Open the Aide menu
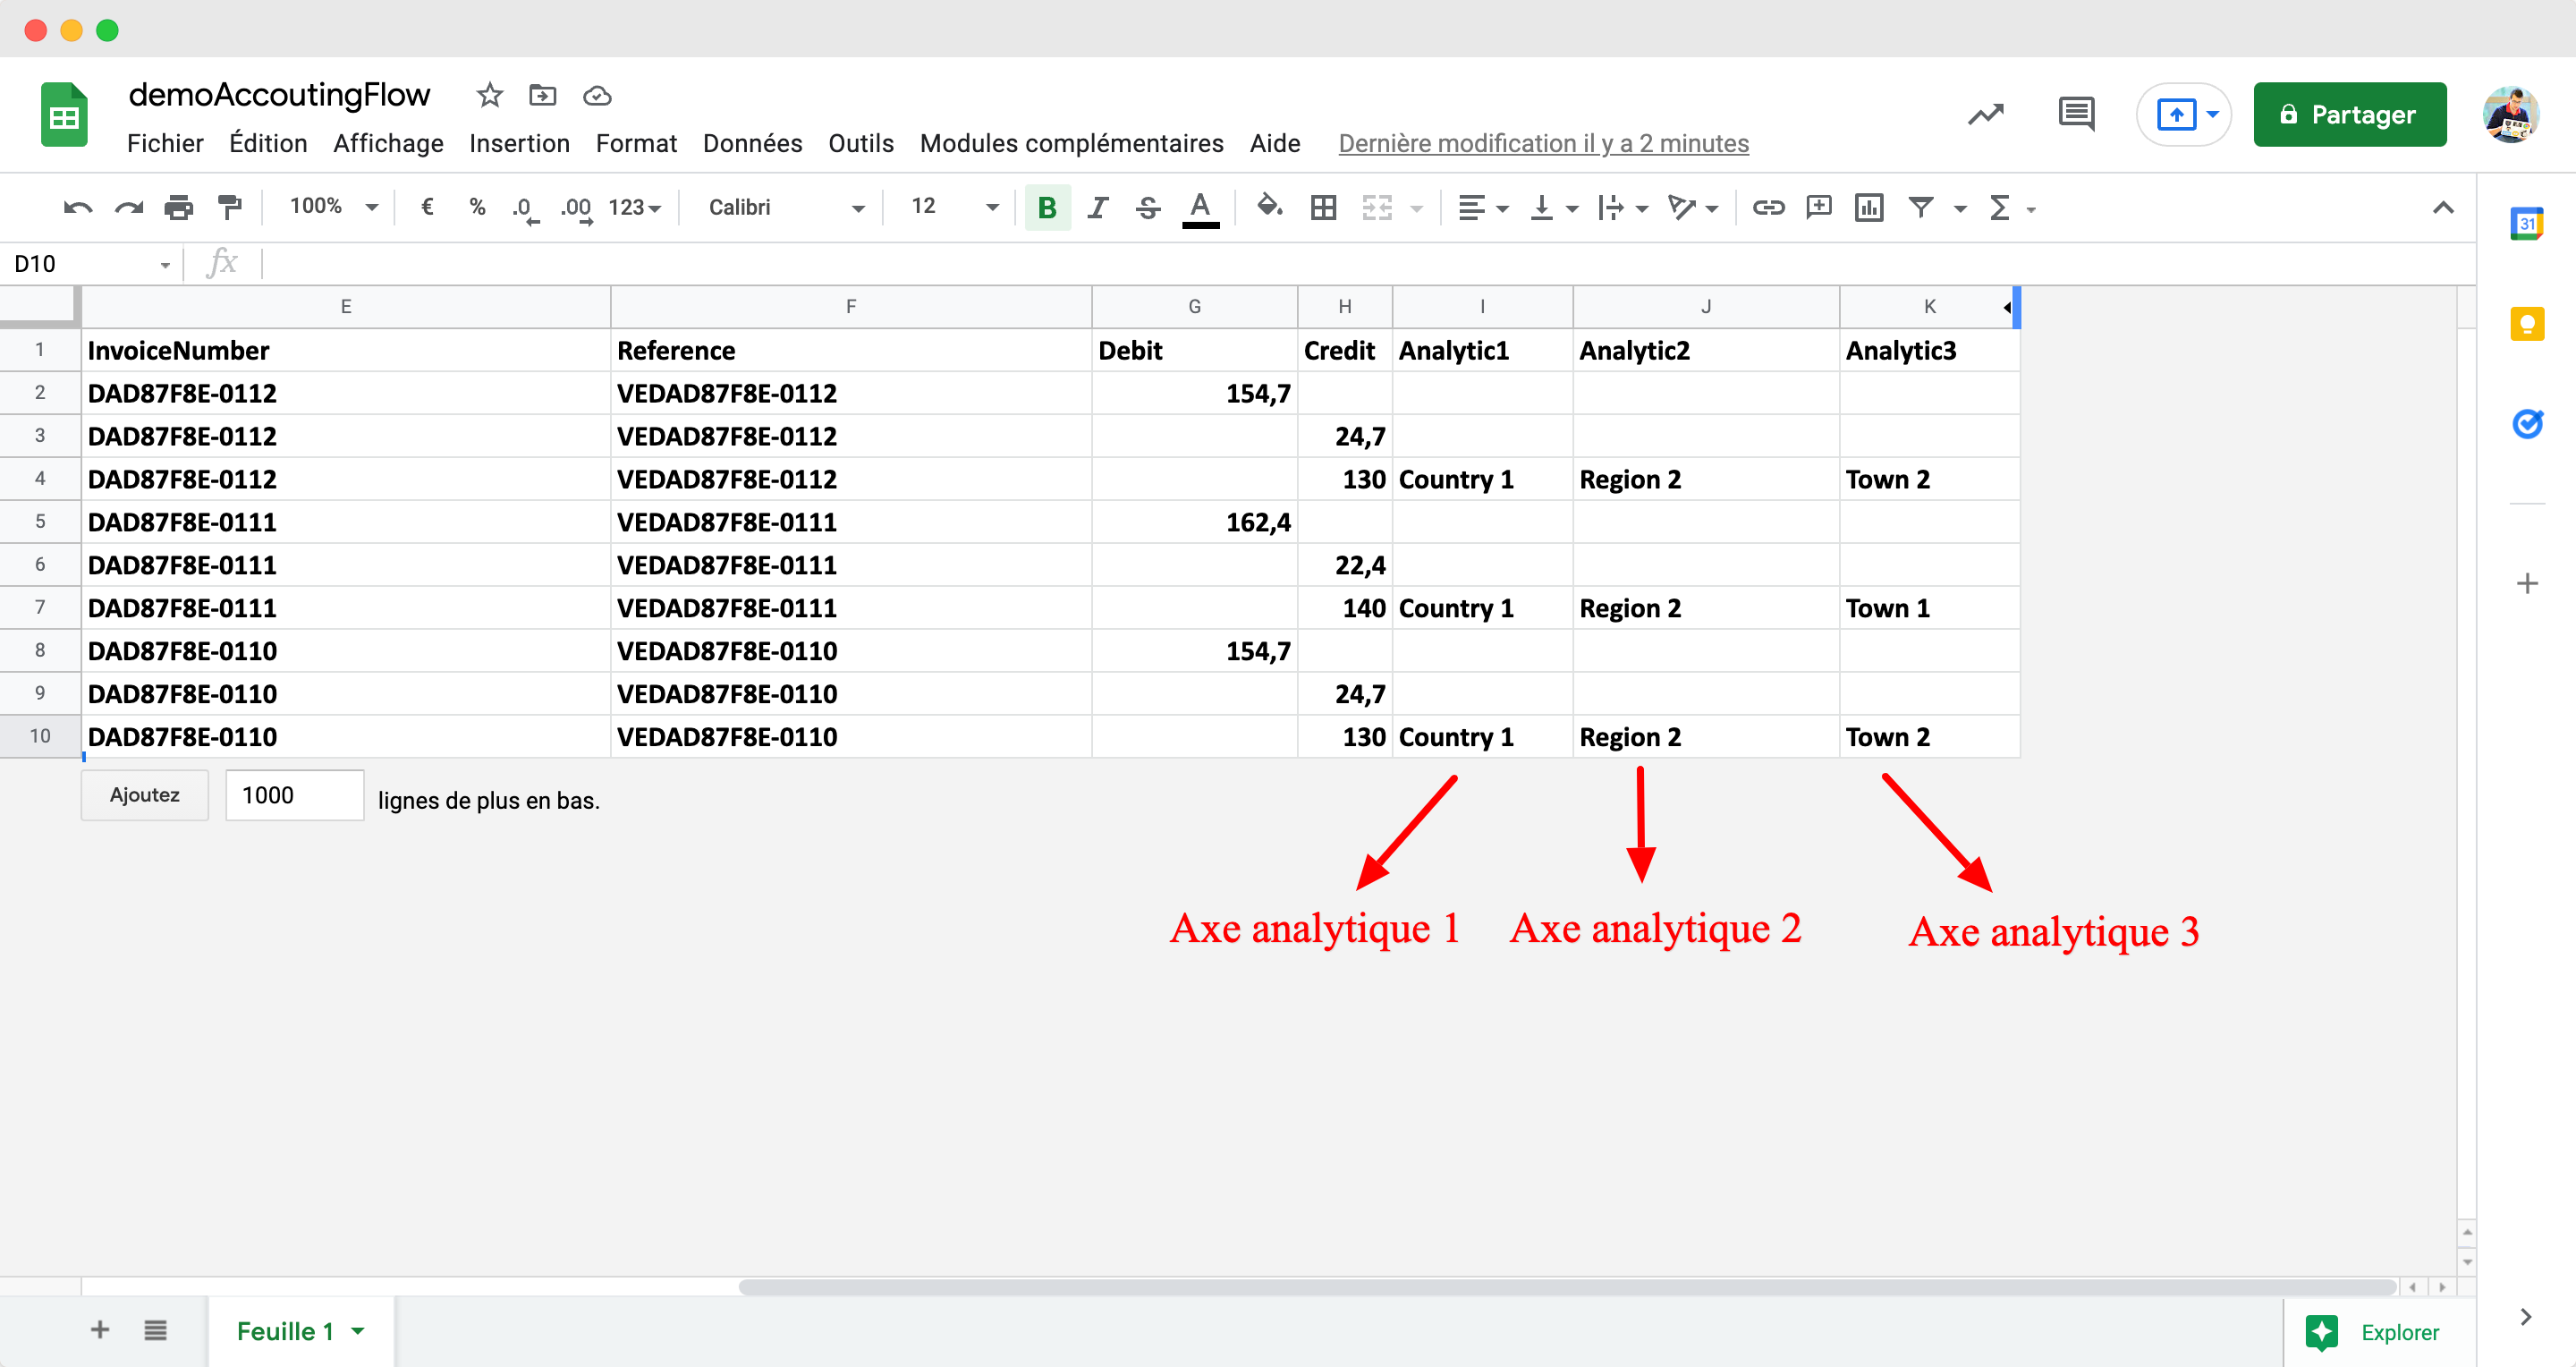Screen dimensions: 2576x1367 [x=1275, y=143]
